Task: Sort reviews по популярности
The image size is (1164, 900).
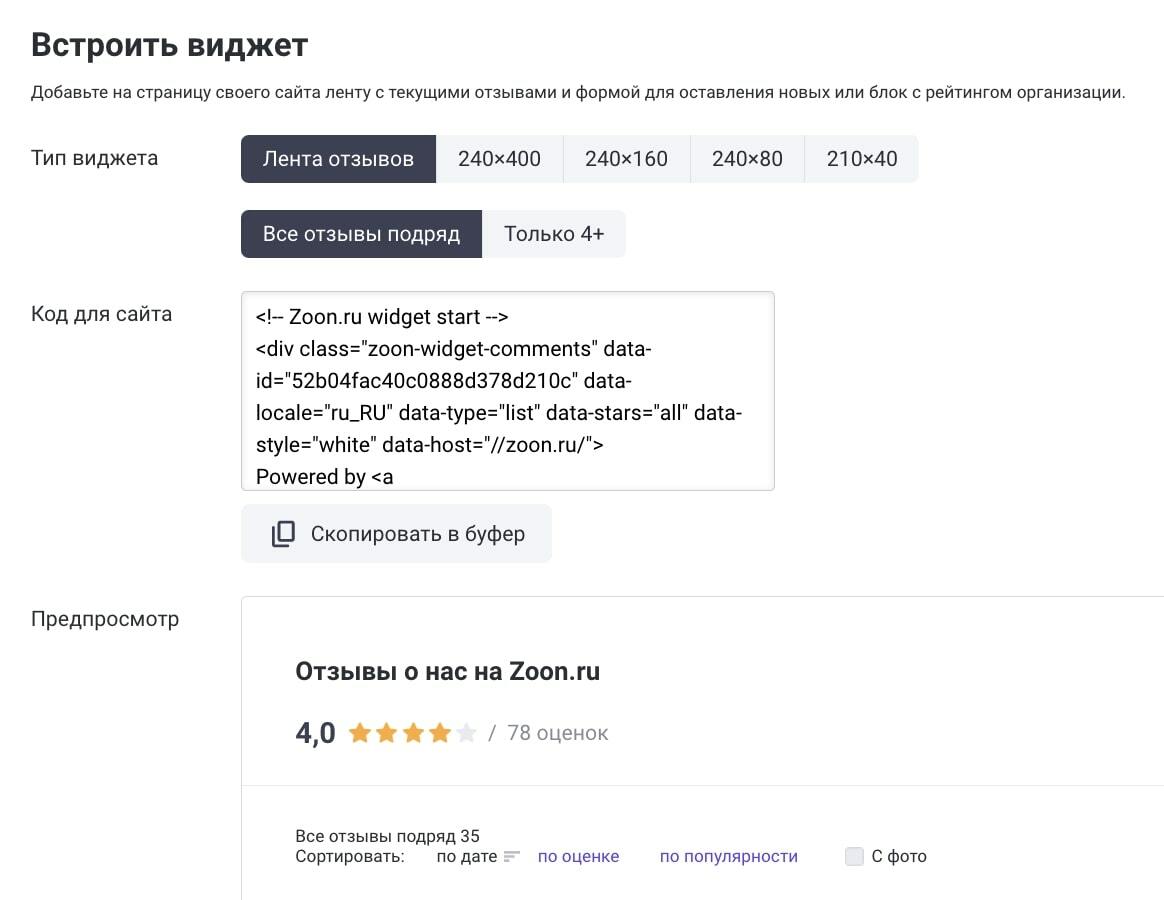Action: click(728, 857)
